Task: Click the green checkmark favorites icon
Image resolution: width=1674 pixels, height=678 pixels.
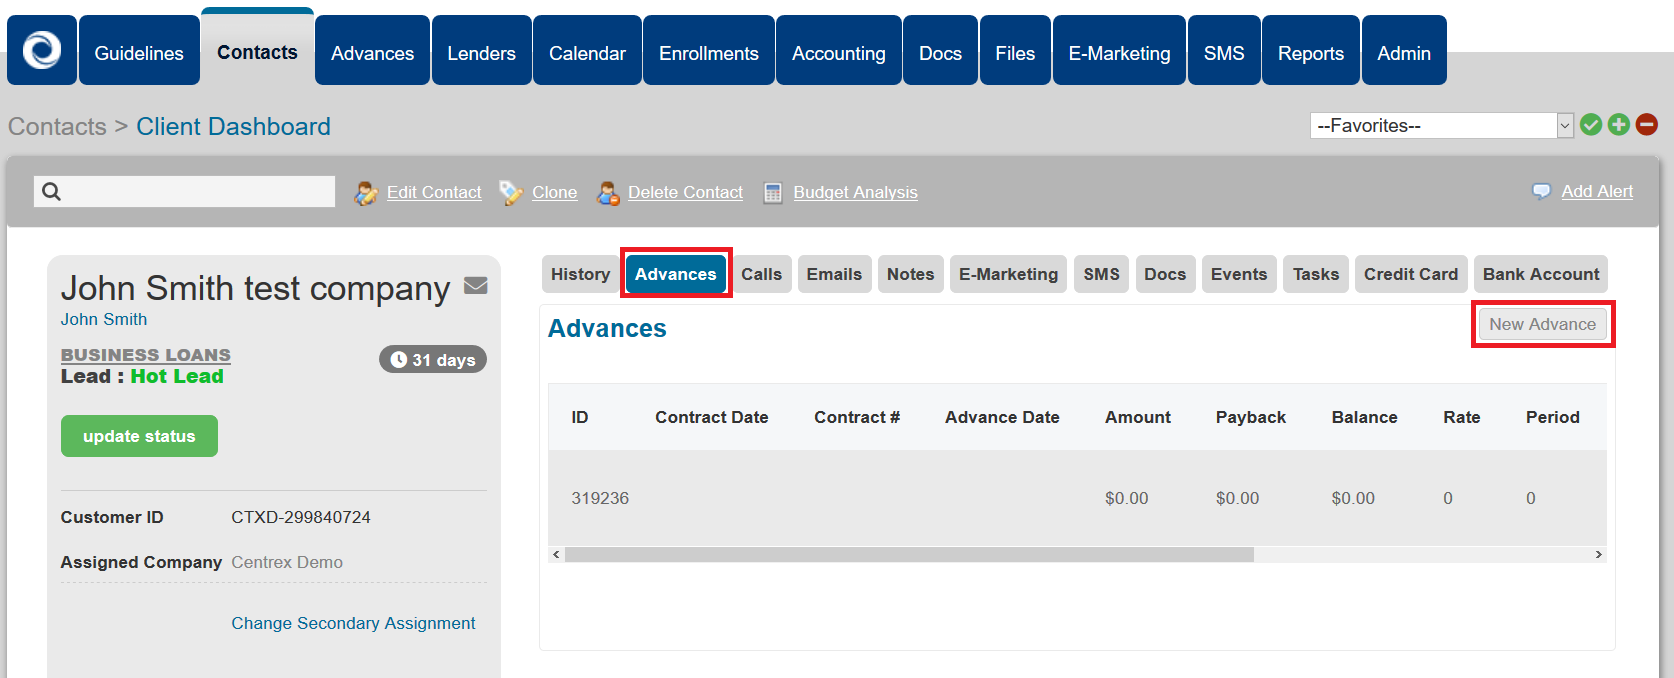Action: 1591,125
